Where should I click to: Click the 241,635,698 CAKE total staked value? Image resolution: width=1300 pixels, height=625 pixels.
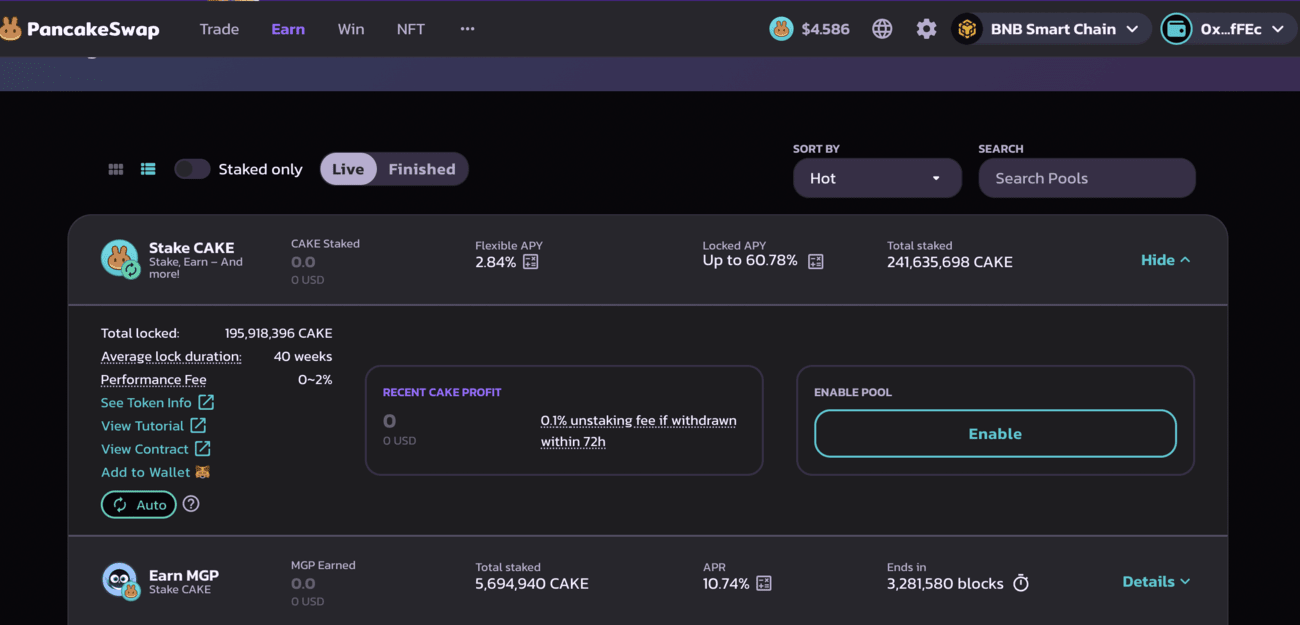point(950,262)
